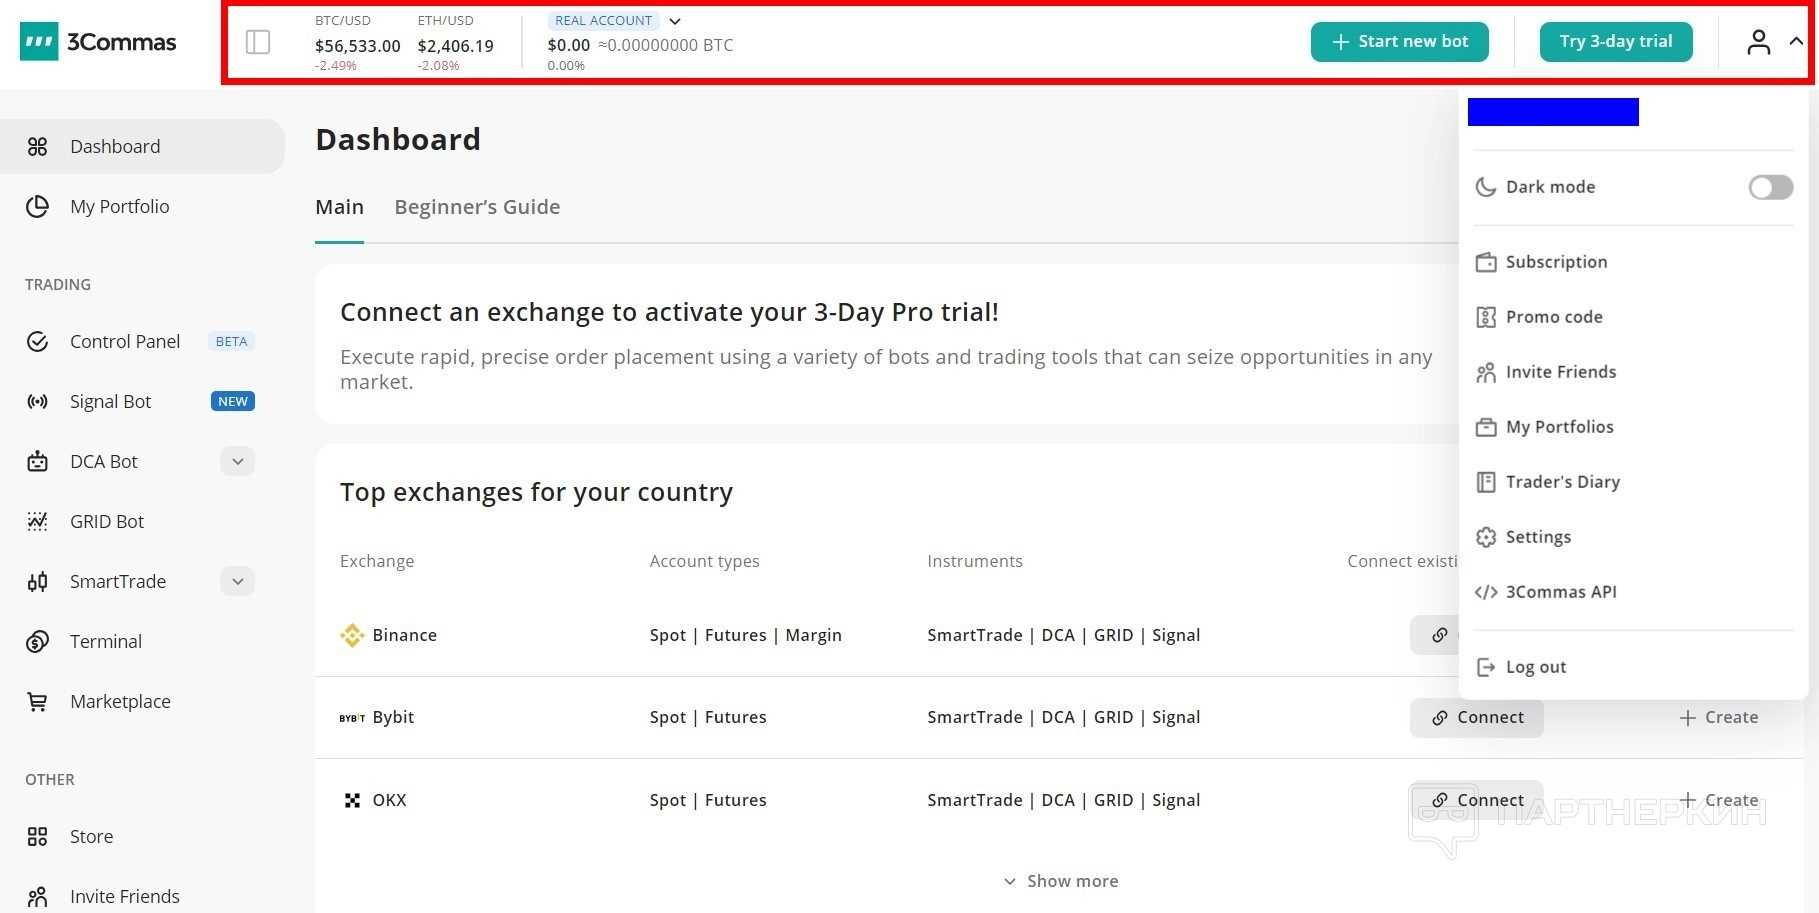This screenshot has width=1819, height=913.
Task: Open Signal Bot in the sidebar
Action: (110, 402)
